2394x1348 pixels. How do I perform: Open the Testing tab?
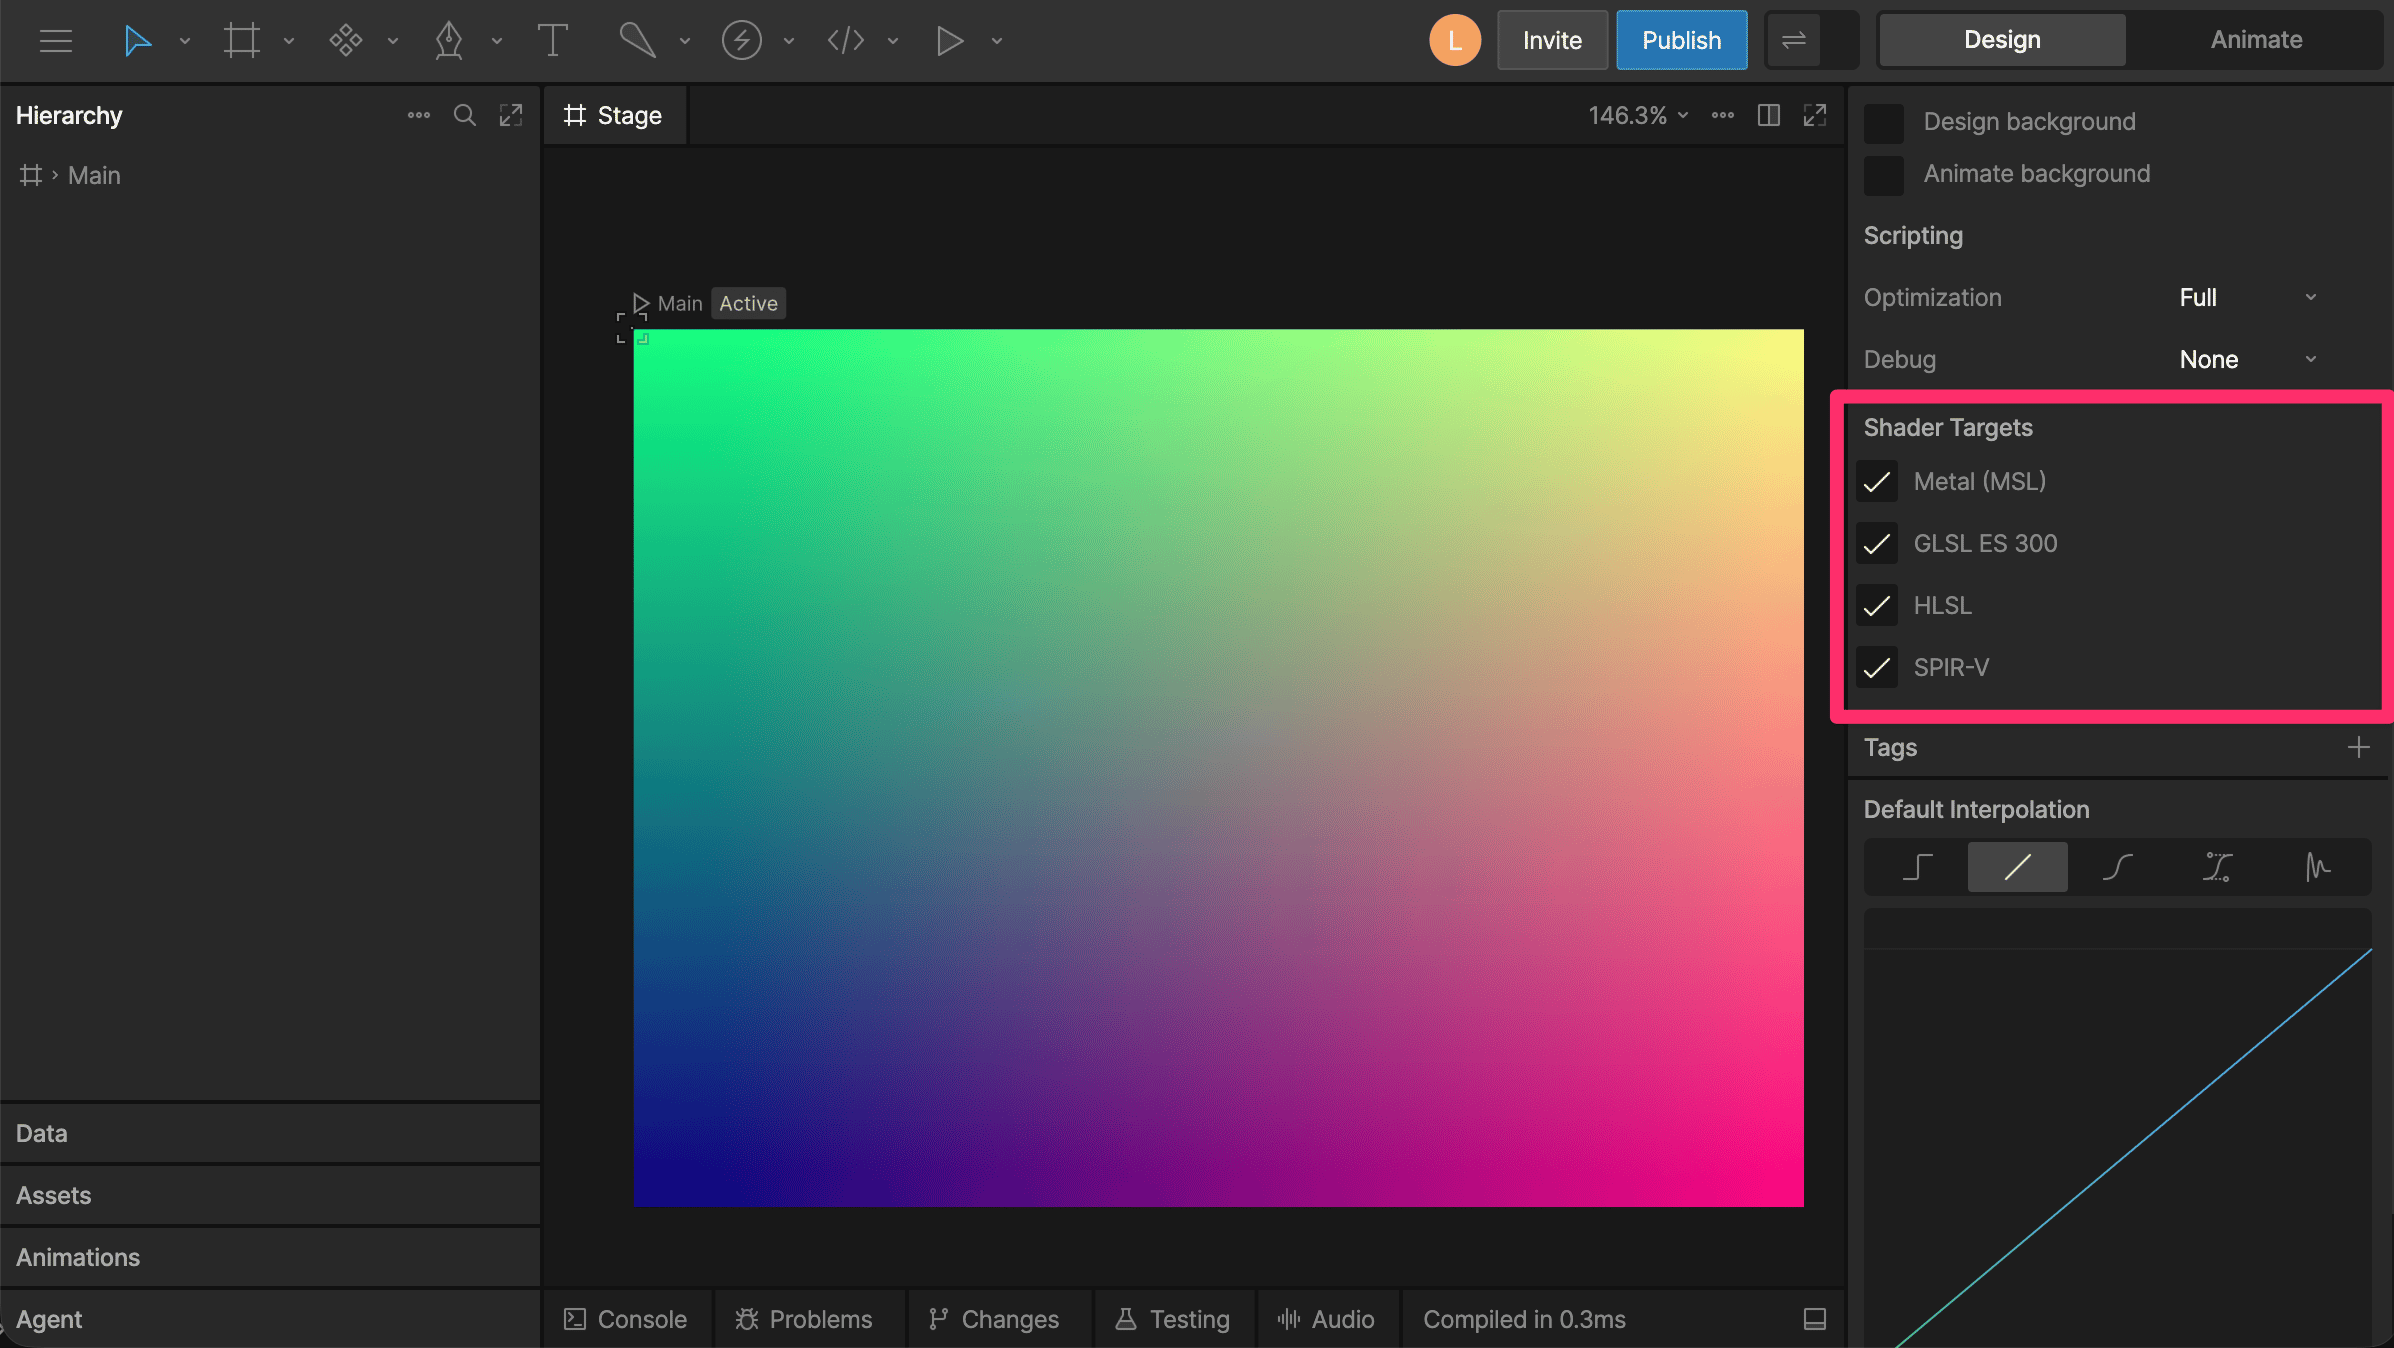1172,1320
